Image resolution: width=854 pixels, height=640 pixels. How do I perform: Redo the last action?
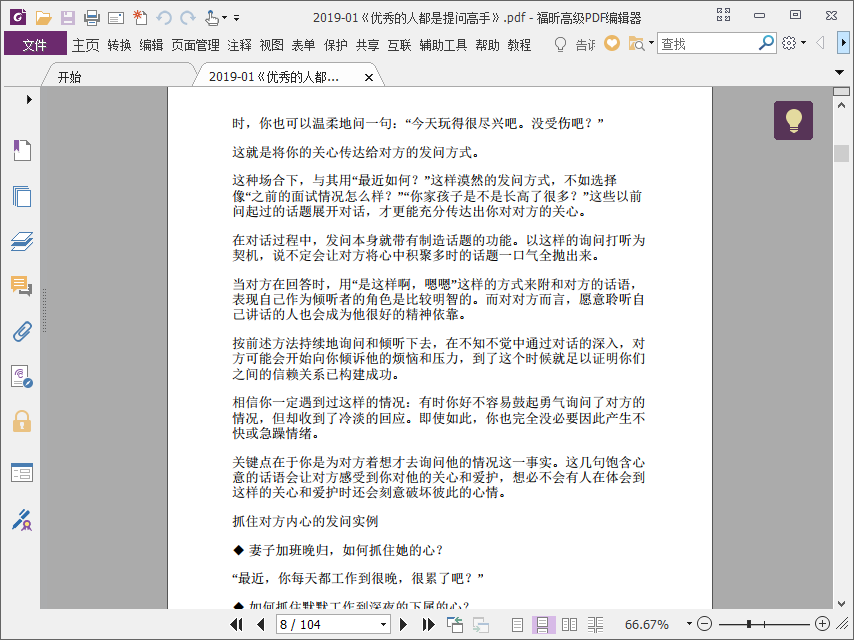pyautogui.click(x=188, y=18)
